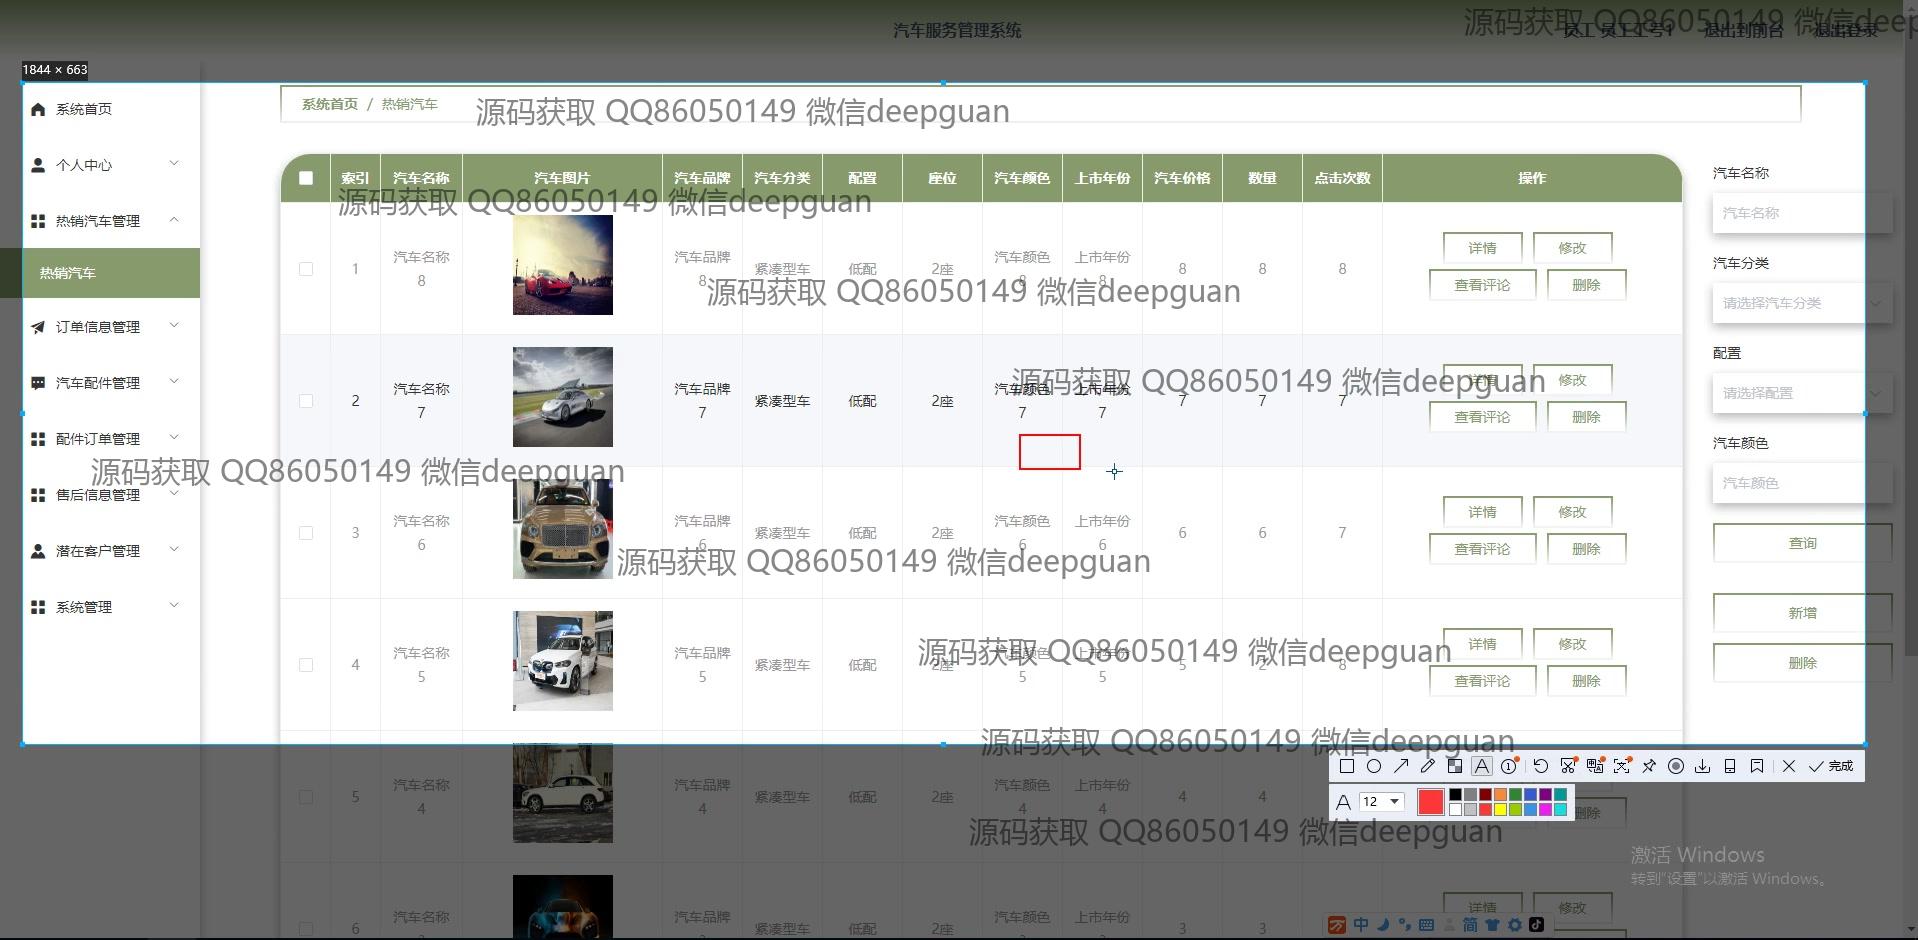Viewport: 1918px width, 940px height.
Task: Open the font size 12 dropdown
Action: point(1382,801)
